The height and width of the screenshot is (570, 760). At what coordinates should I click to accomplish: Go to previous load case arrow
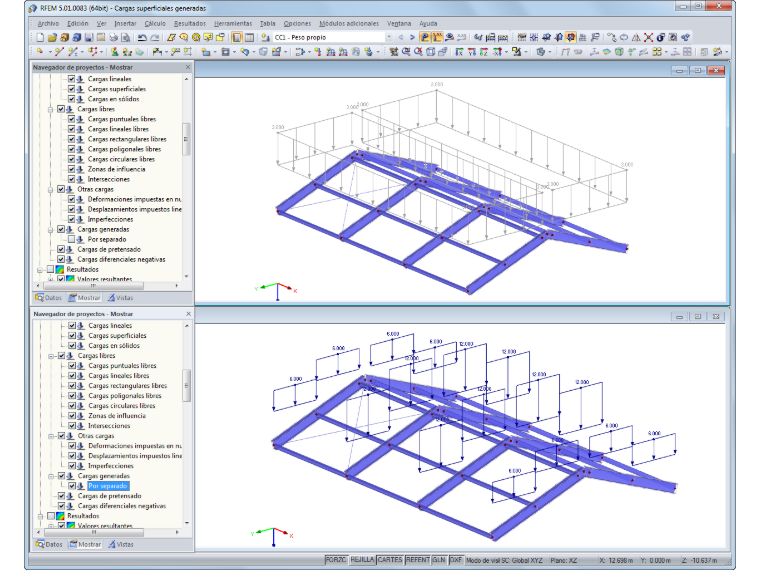tap(400, 37)
